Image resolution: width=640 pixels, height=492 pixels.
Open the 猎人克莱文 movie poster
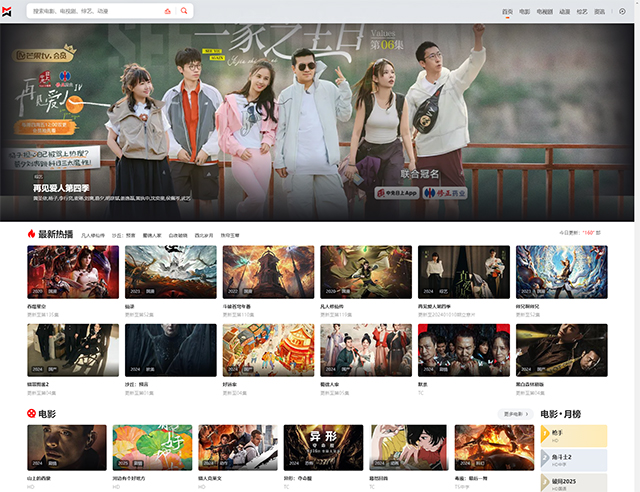click(238, 447)
